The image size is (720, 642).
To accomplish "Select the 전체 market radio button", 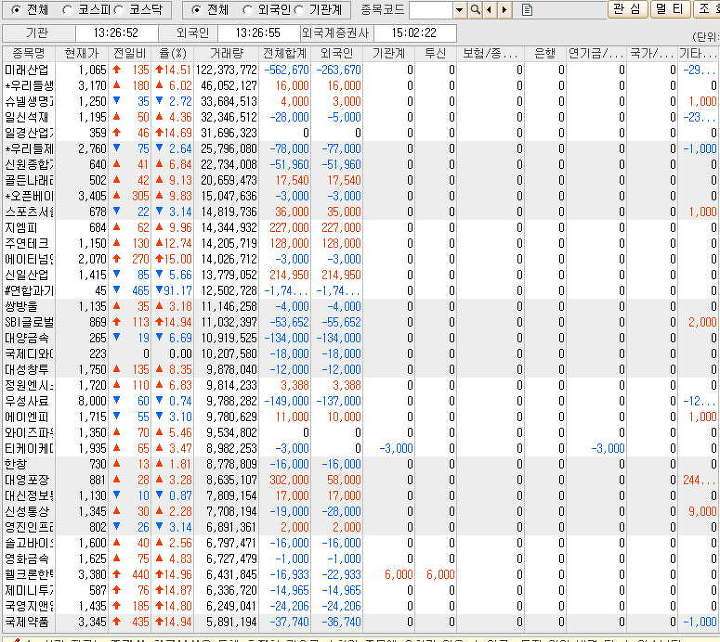I will pos(16,9).
